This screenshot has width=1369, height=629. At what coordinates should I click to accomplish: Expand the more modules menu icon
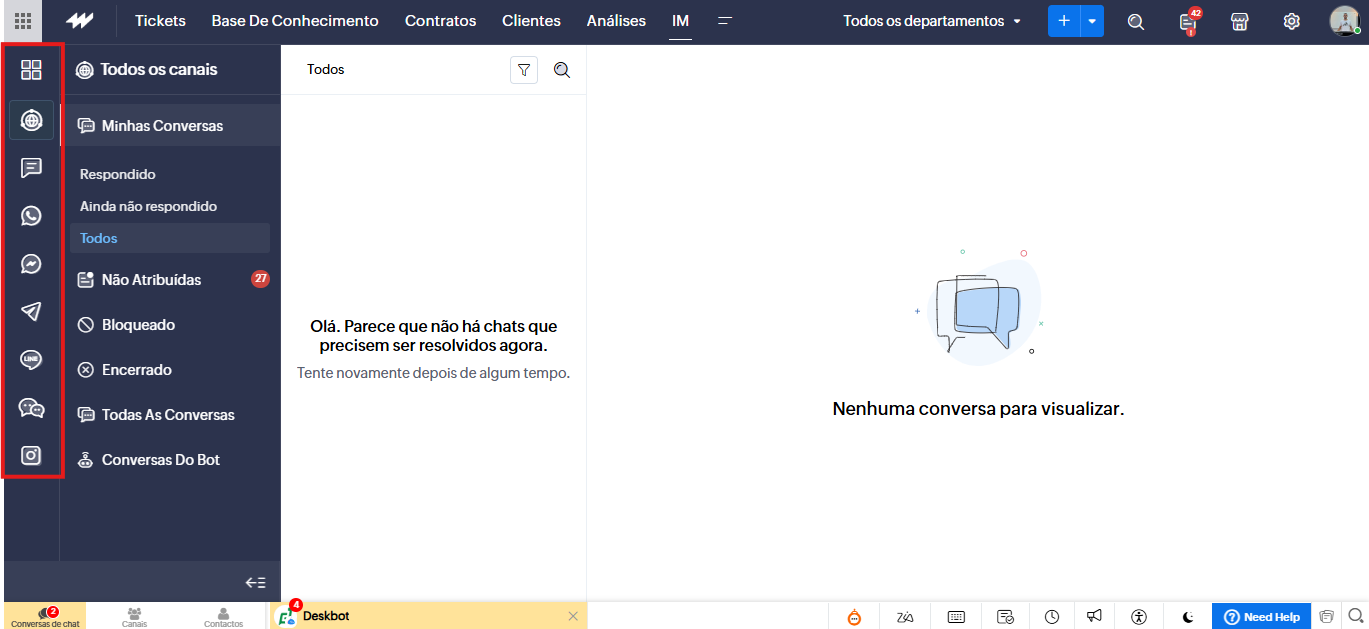click(x=725, y=21)
